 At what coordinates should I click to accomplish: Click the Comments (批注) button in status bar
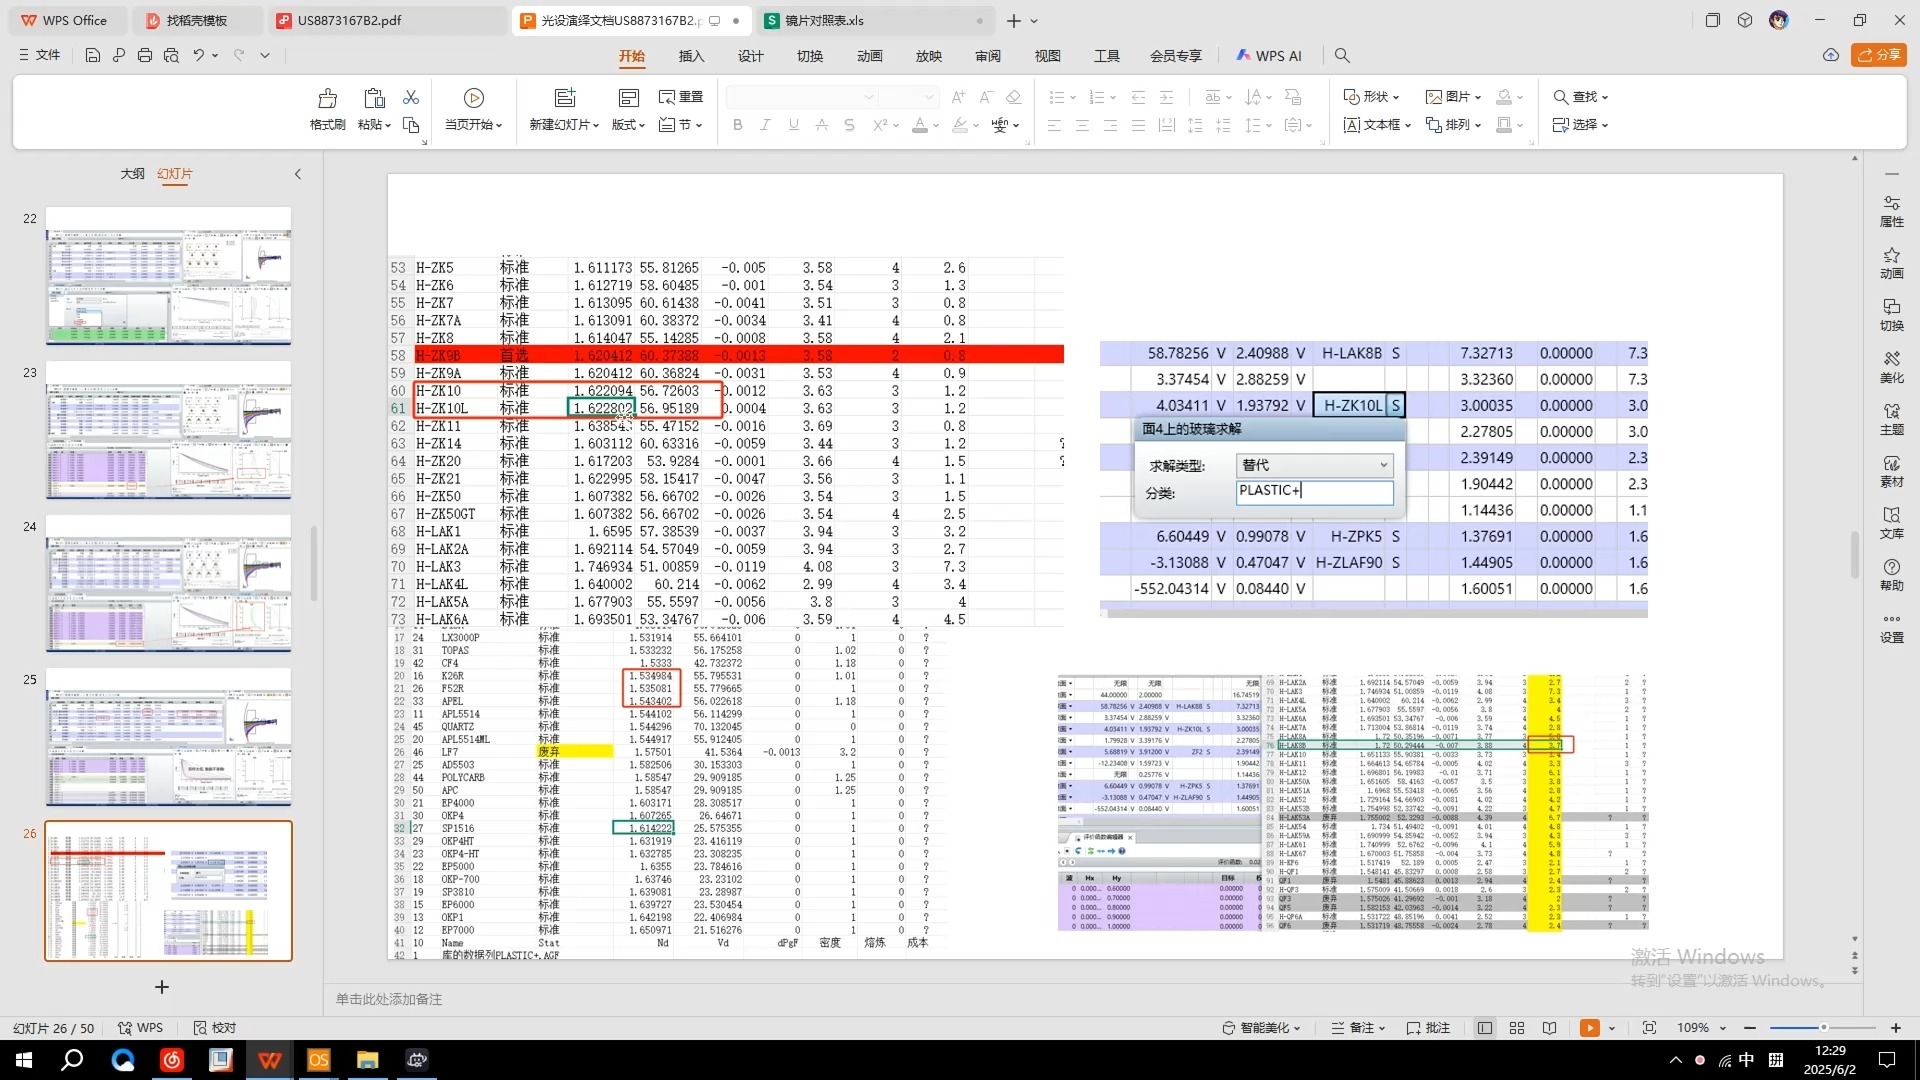1428,1028
